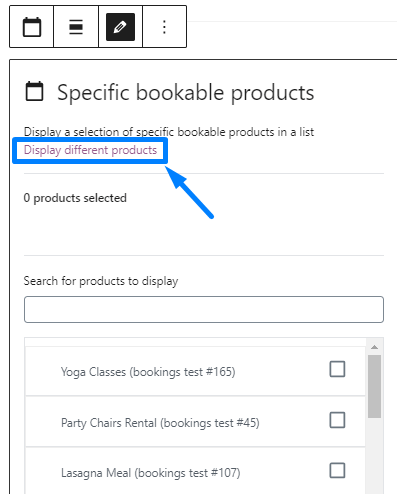Focus the product search field
The width and height of the screenshot is (397, 494).
click(204, 309)
